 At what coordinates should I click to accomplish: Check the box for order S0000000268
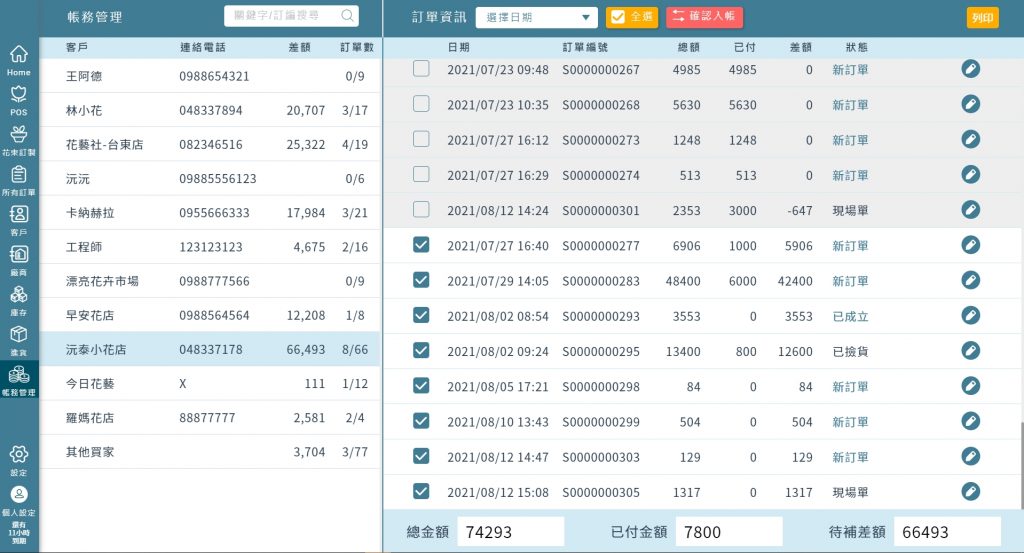pos(421,104)
